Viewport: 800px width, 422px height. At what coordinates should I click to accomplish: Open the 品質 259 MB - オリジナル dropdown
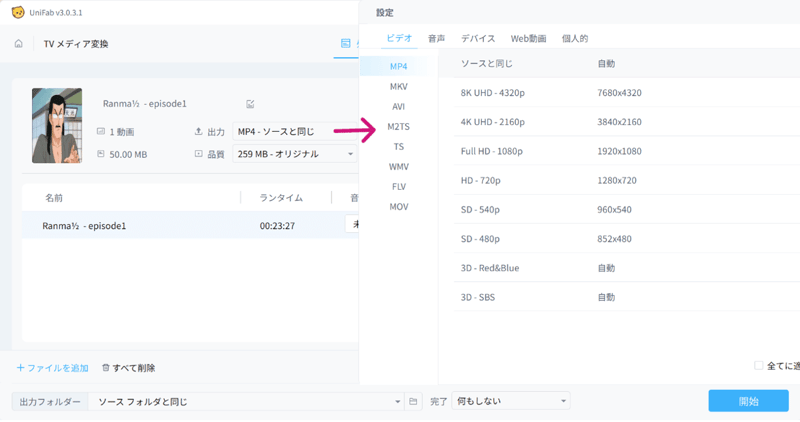tap(295, 154)
